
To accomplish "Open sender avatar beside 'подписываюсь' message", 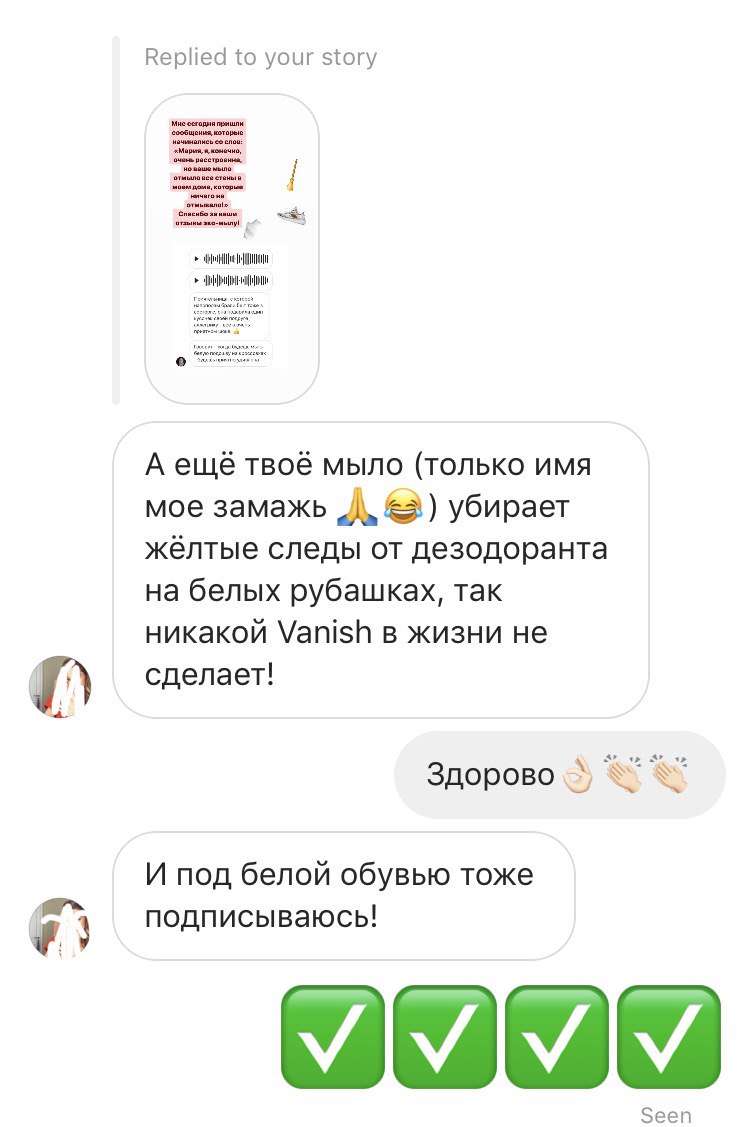I will [x=60, y=928].
